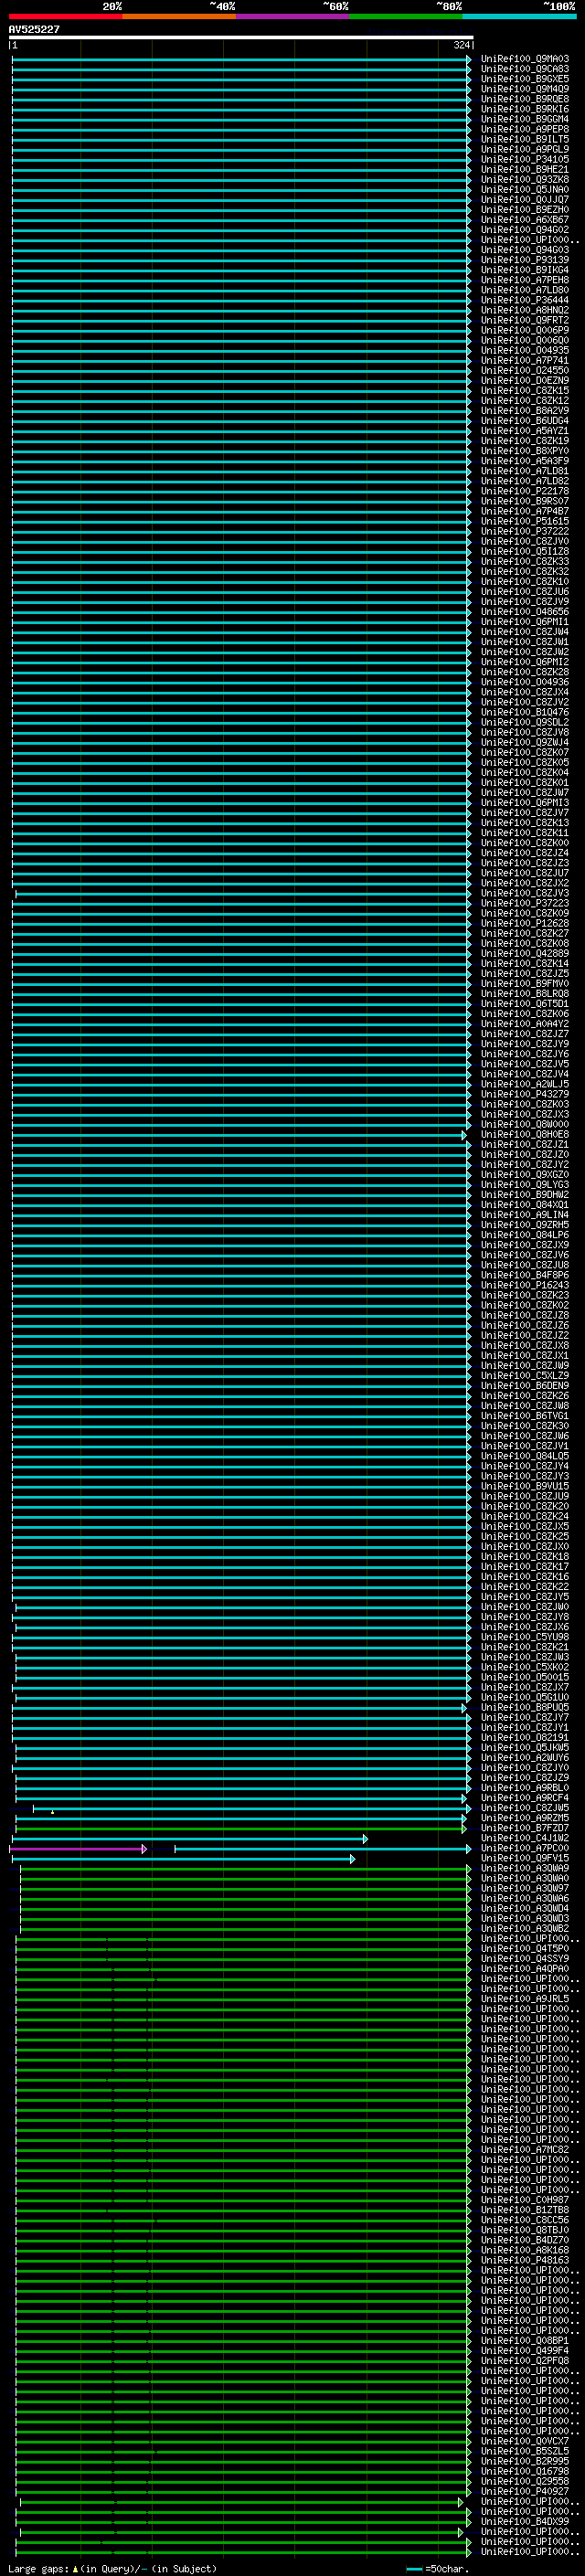
Task: Select the UniRef100_A7PC00 label
Action: 525,1848
